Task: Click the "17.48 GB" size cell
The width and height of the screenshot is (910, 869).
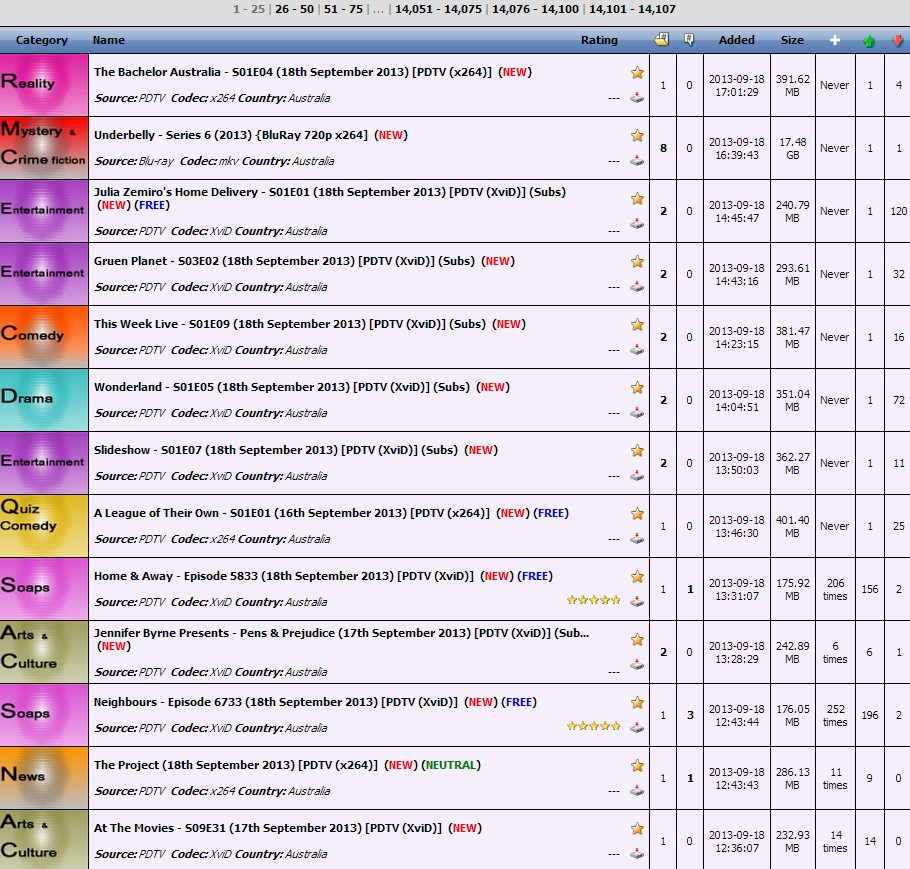Action: pos(793,148)
